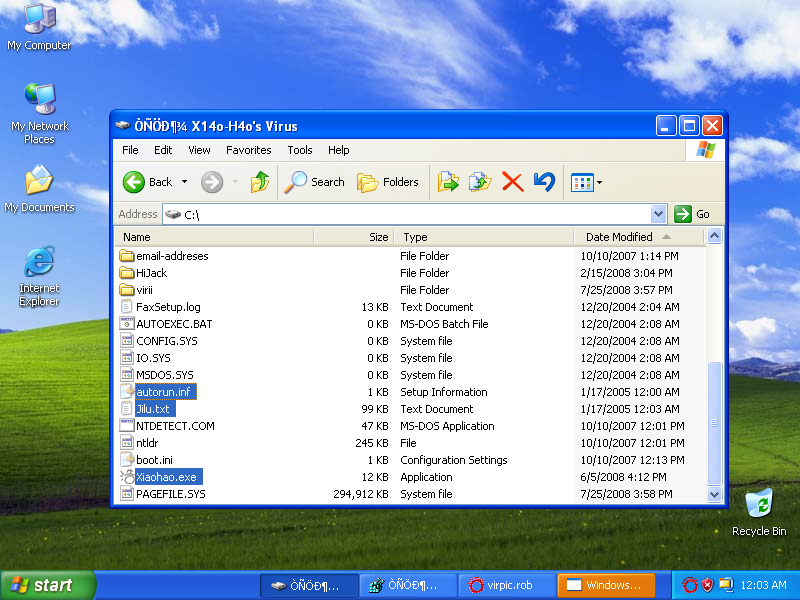Click the vertical scrollbar thumb
The height and width of the screenshot is (600, 800).
(714, 423)
